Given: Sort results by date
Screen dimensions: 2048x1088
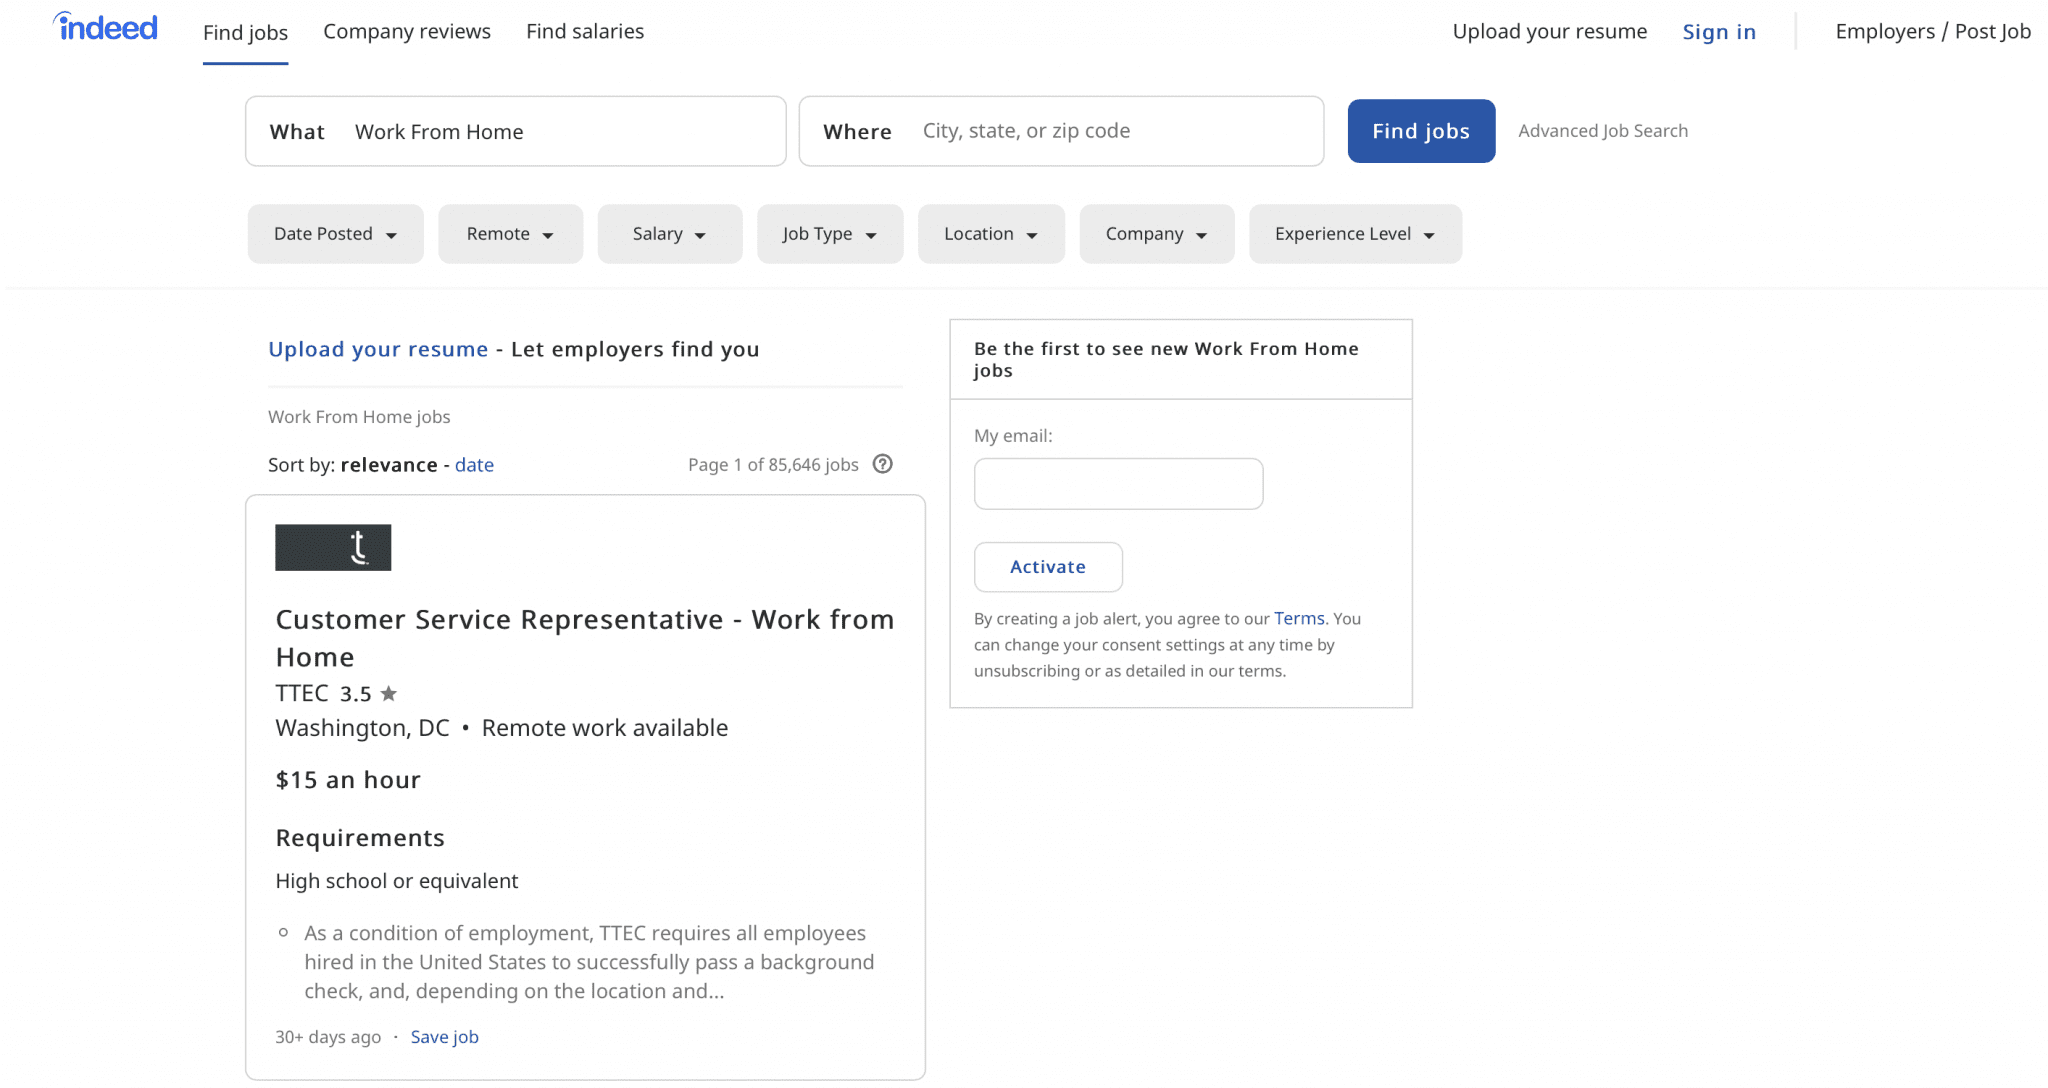Looking at the screenshot, I should point(474,464).
